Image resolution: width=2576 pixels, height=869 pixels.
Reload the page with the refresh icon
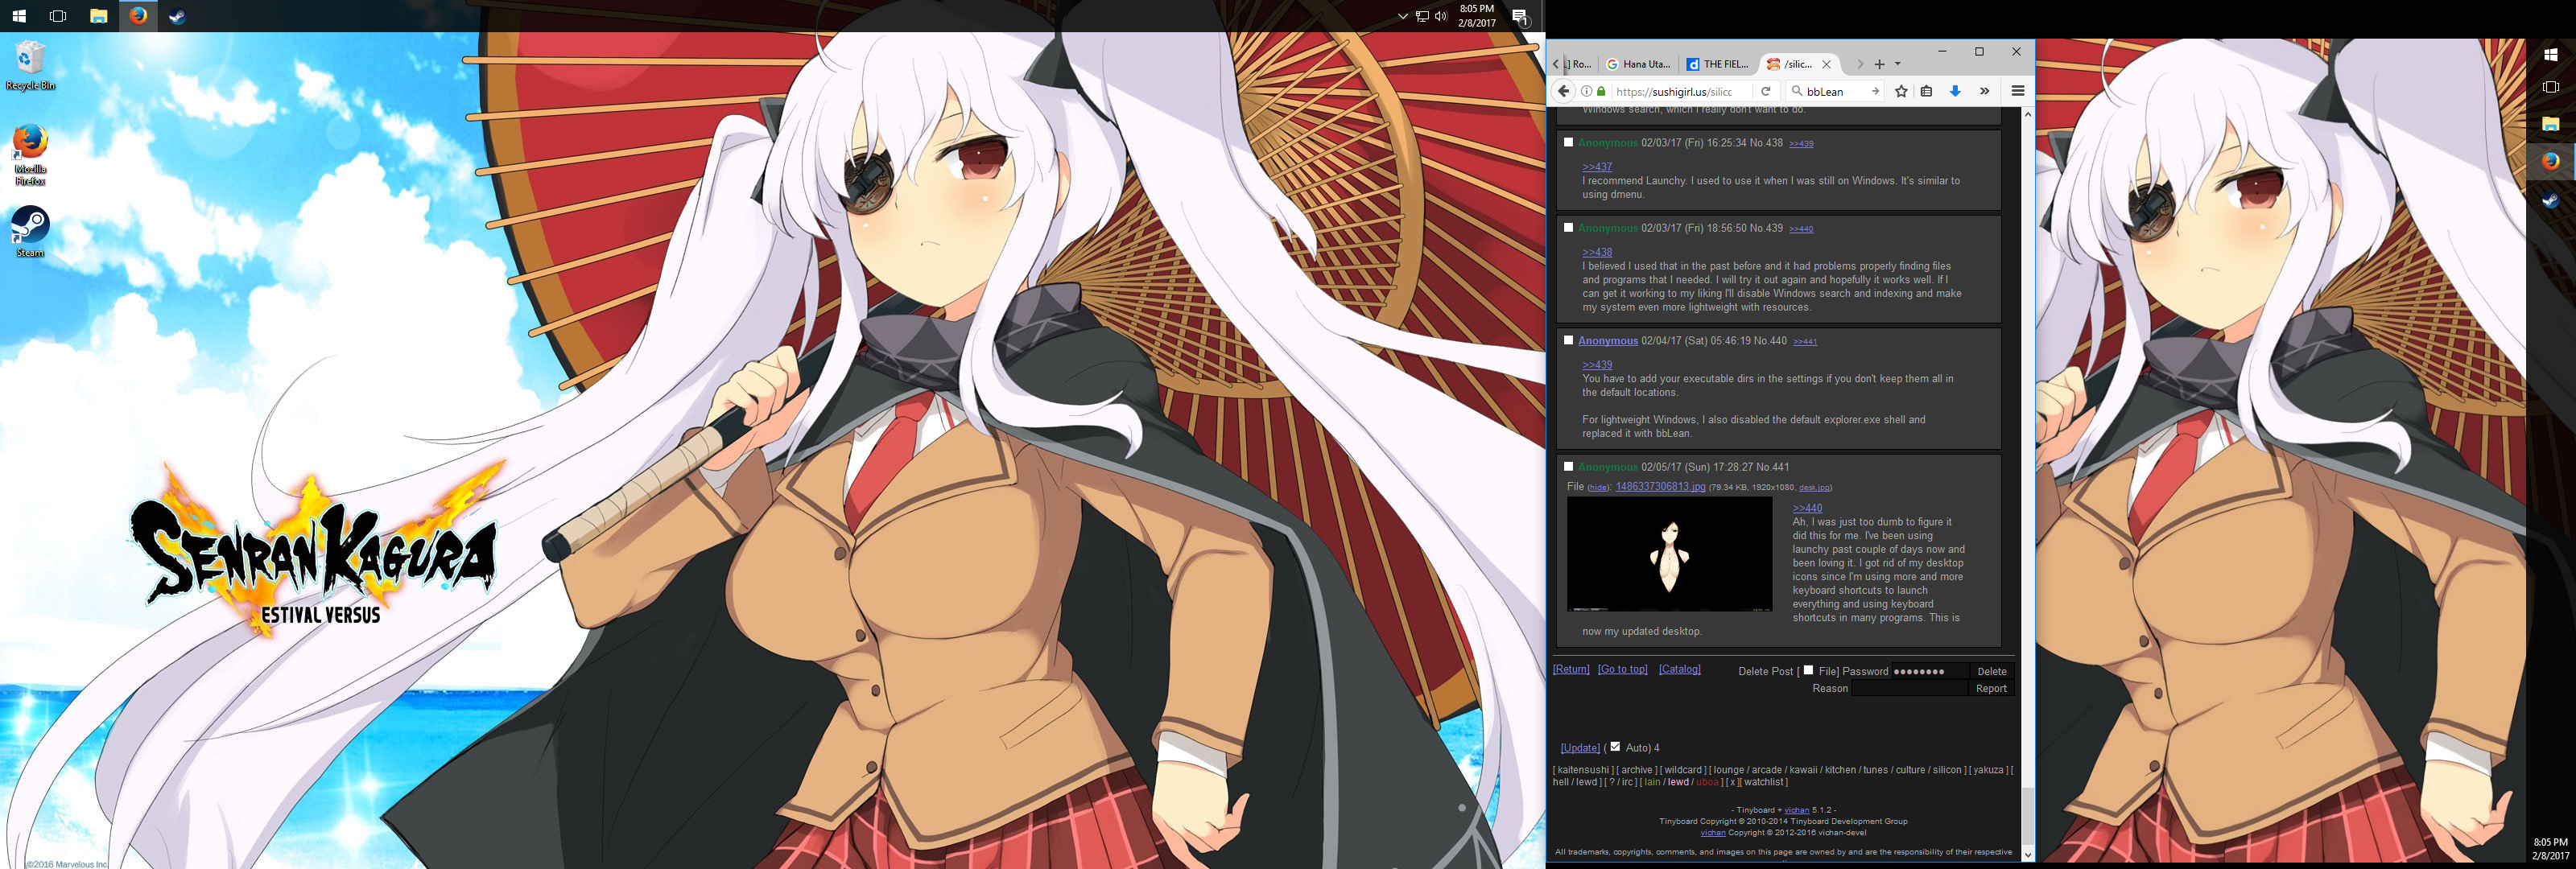pyautogui.click(x=1766, y=91)
